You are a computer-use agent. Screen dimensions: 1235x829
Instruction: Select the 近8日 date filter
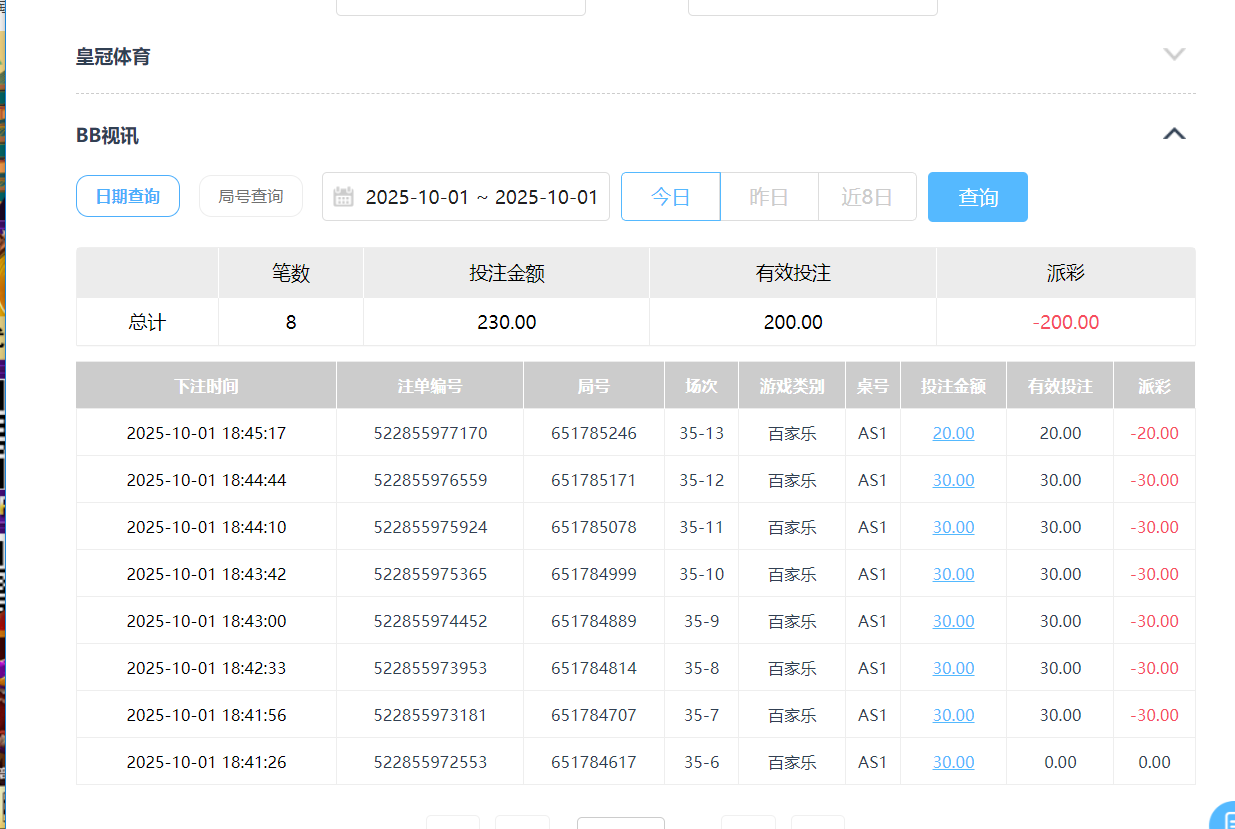(867, 196)
